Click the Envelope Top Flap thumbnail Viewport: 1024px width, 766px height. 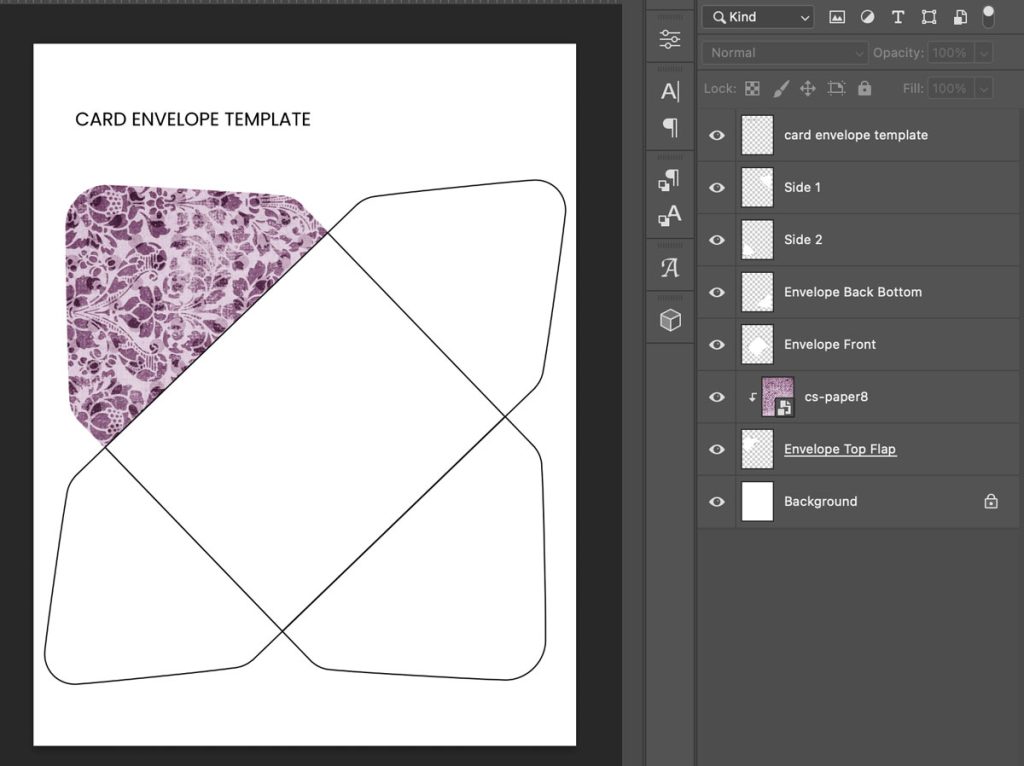pyautogui.click(x=758, y=449)
